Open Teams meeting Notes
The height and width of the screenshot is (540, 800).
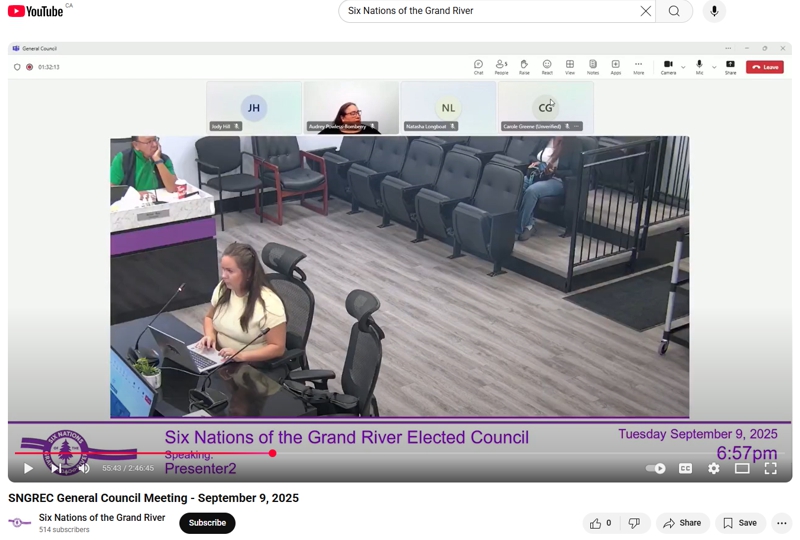pos(593,67)
